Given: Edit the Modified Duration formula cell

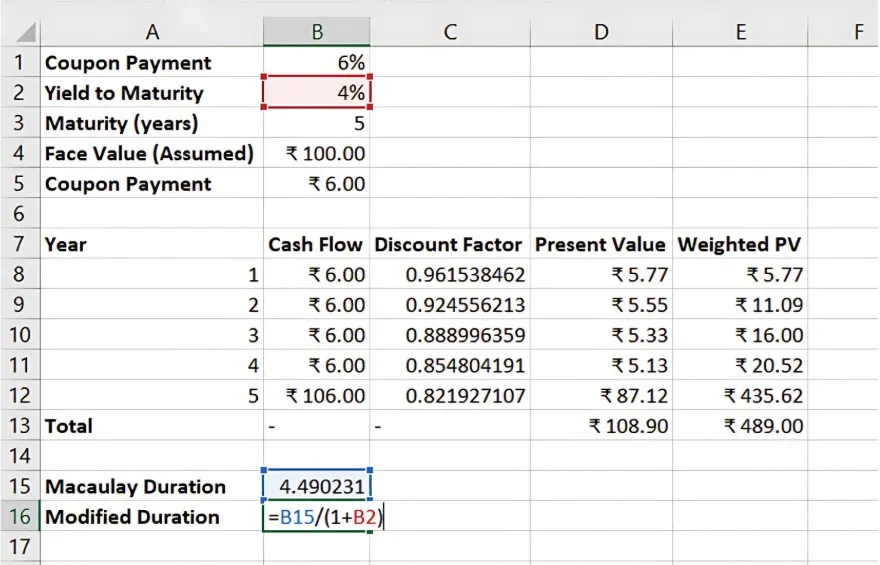Looking at the screenshot, I should point(317,517).
